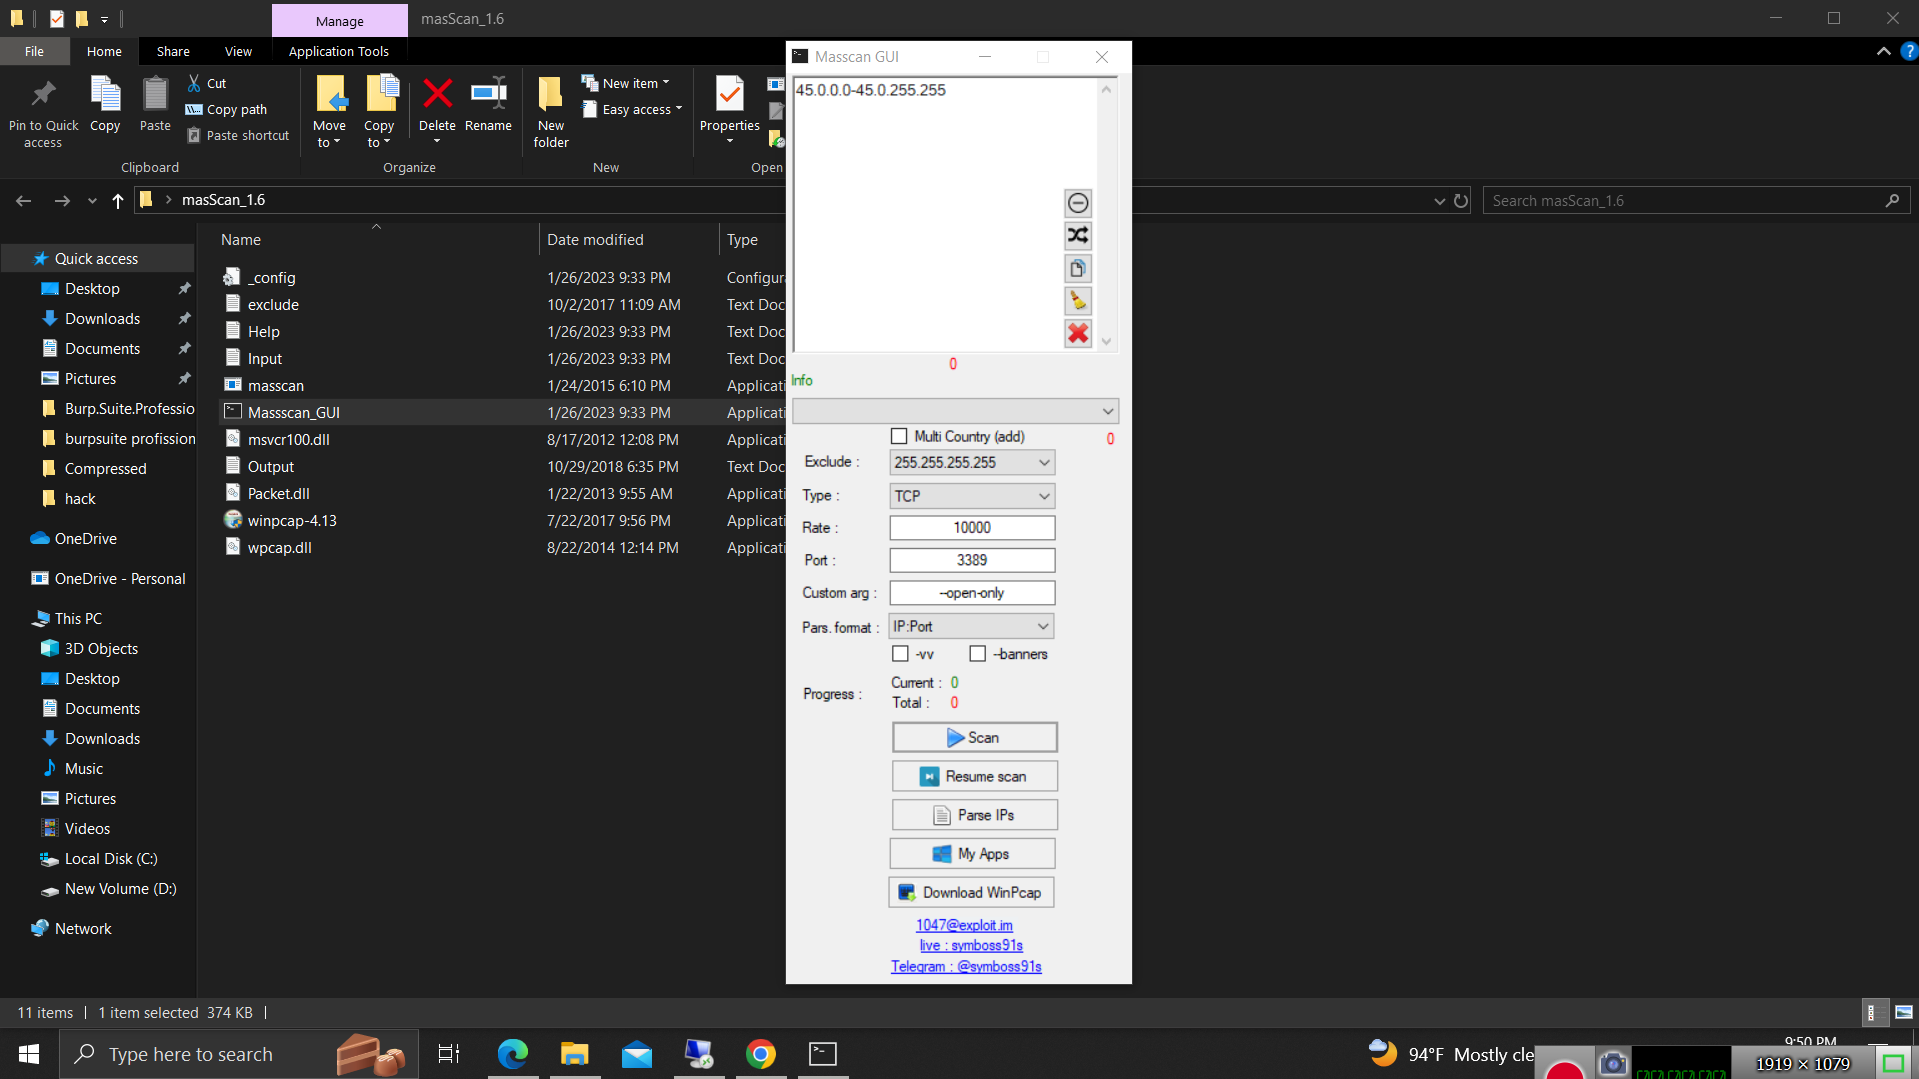Open the Exclude dropdown list
The image size is (1919, 1079).
point(1043,463)
